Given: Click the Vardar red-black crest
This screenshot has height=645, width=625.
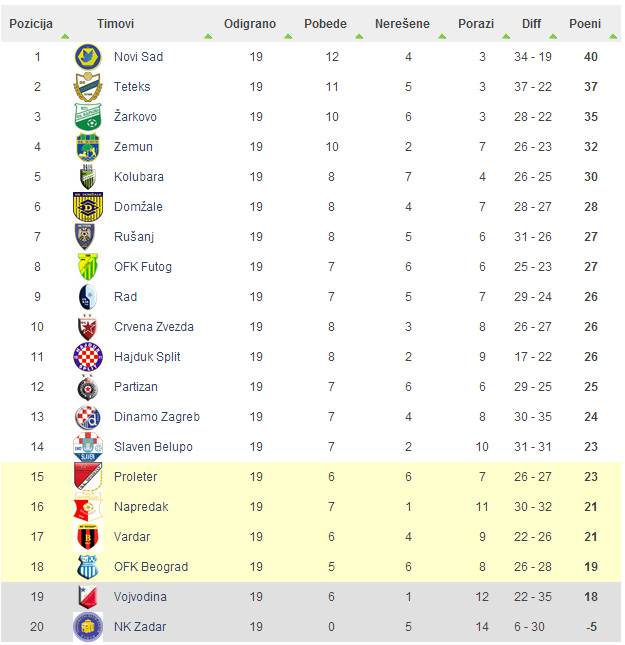Looking at the screenshot, I should point(88,537).
